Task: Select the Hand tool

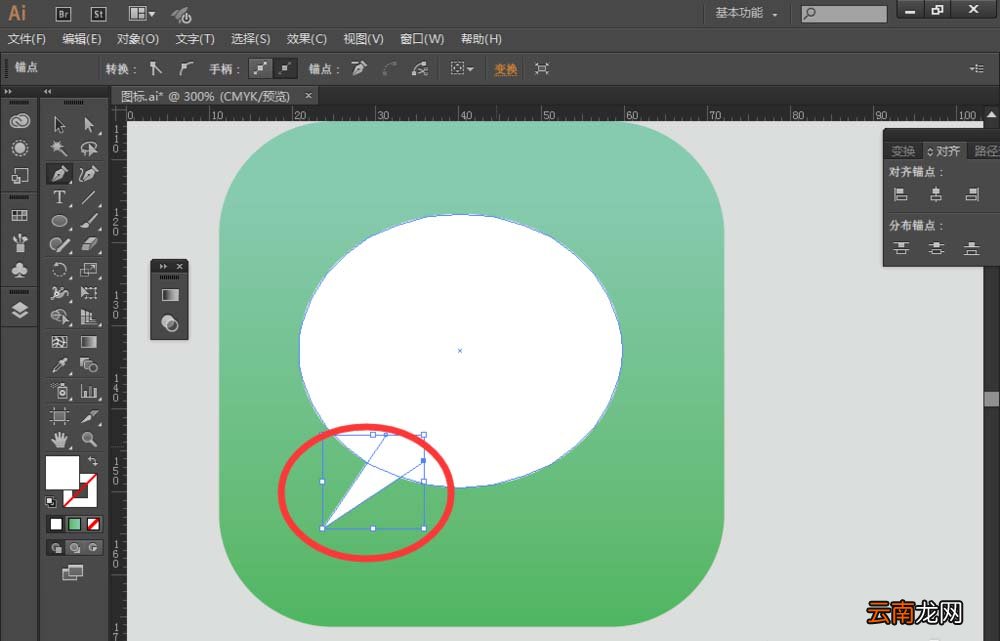Action: point(59,439)
